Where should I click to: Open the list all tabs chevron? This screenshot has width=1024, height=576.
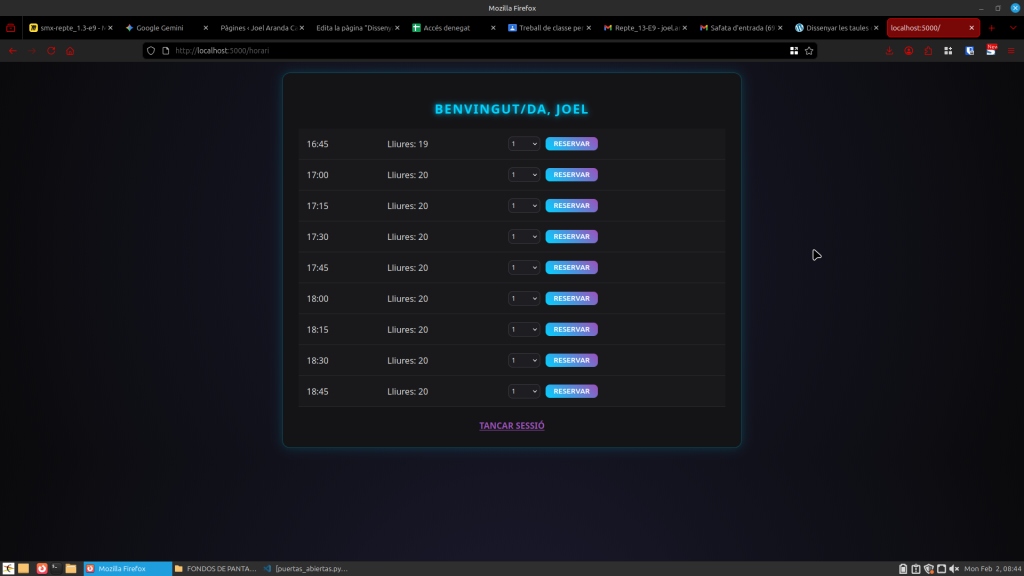(1012, 28)
